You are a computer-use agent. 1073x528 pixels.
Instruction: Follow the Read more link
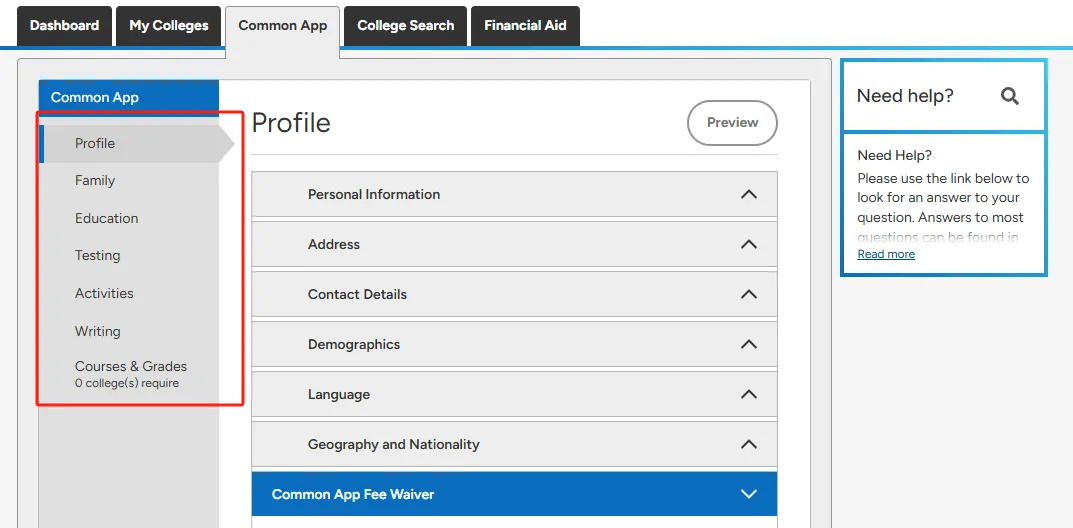[886, 254]
